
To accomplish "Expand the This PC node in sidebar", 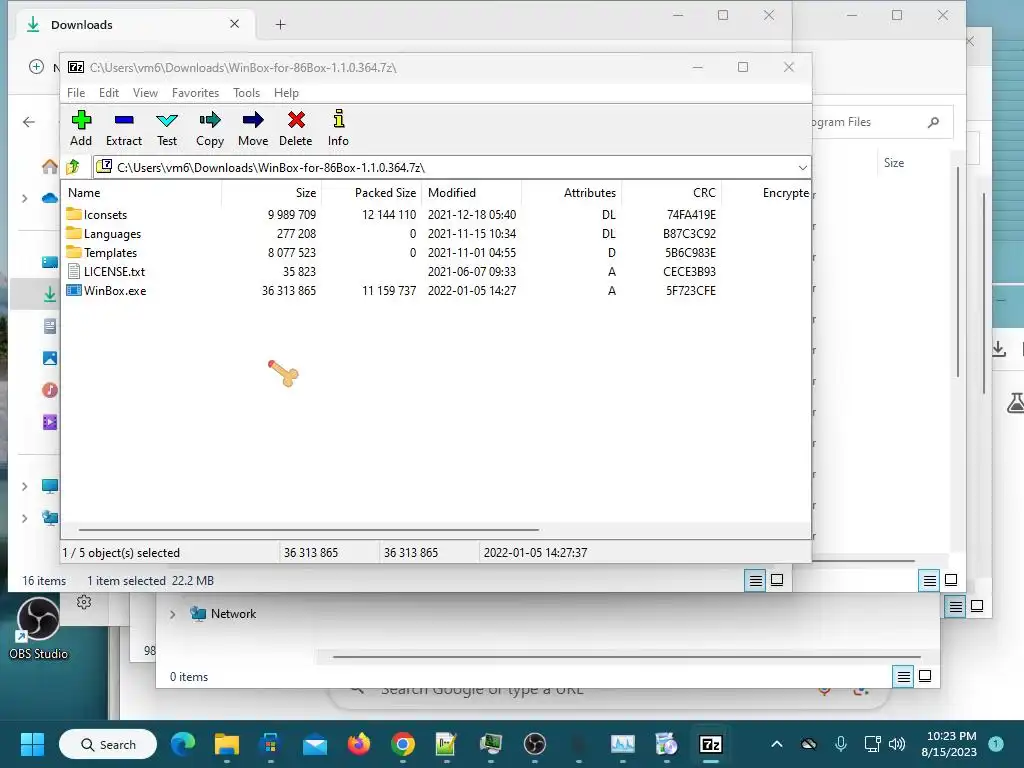I will [x=25, y=486].
